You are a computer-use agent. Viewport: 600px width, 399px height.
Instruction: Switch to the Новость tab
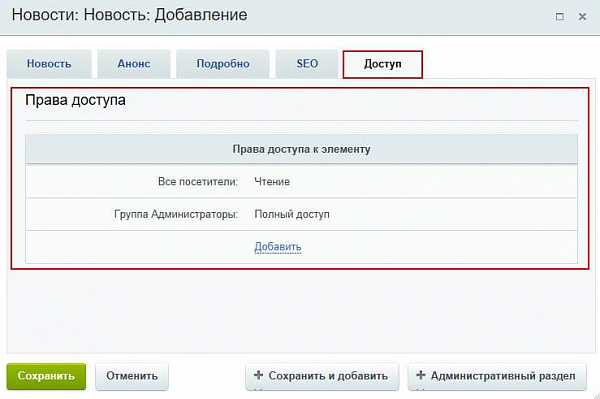pyautogui.click(x=49, y=64)
